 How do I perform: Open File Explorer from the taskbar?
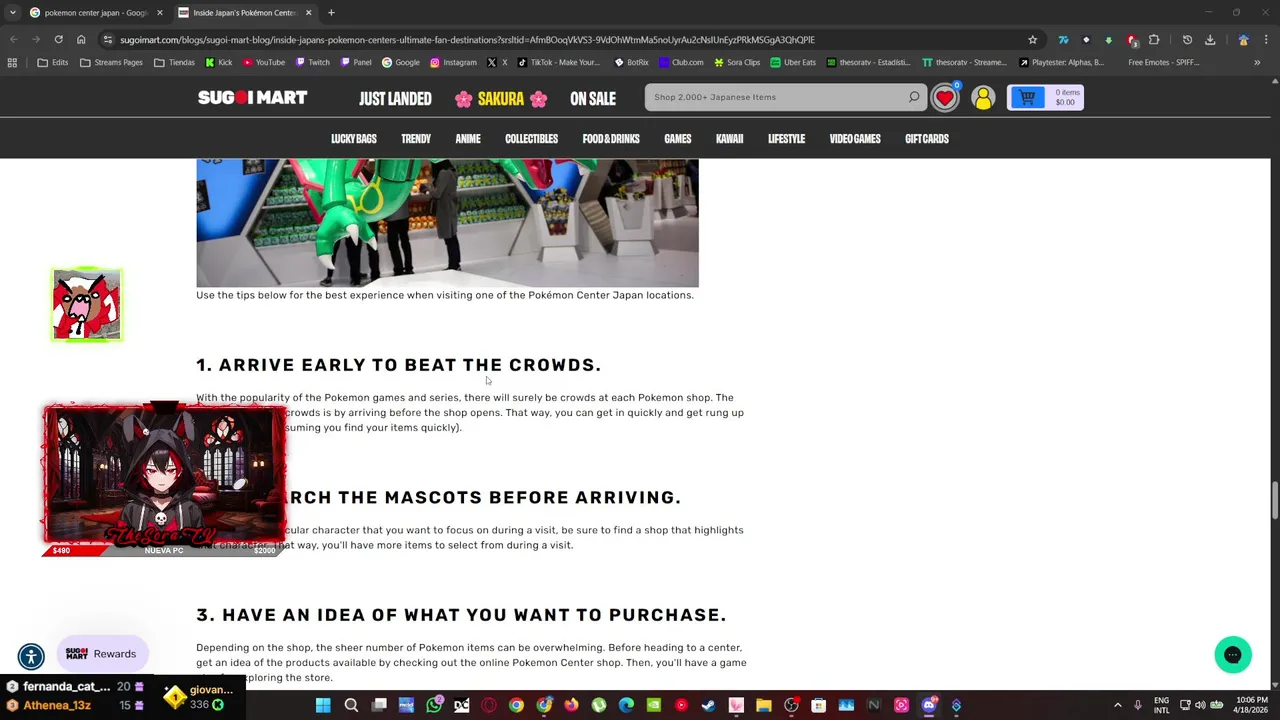point(764,706)
